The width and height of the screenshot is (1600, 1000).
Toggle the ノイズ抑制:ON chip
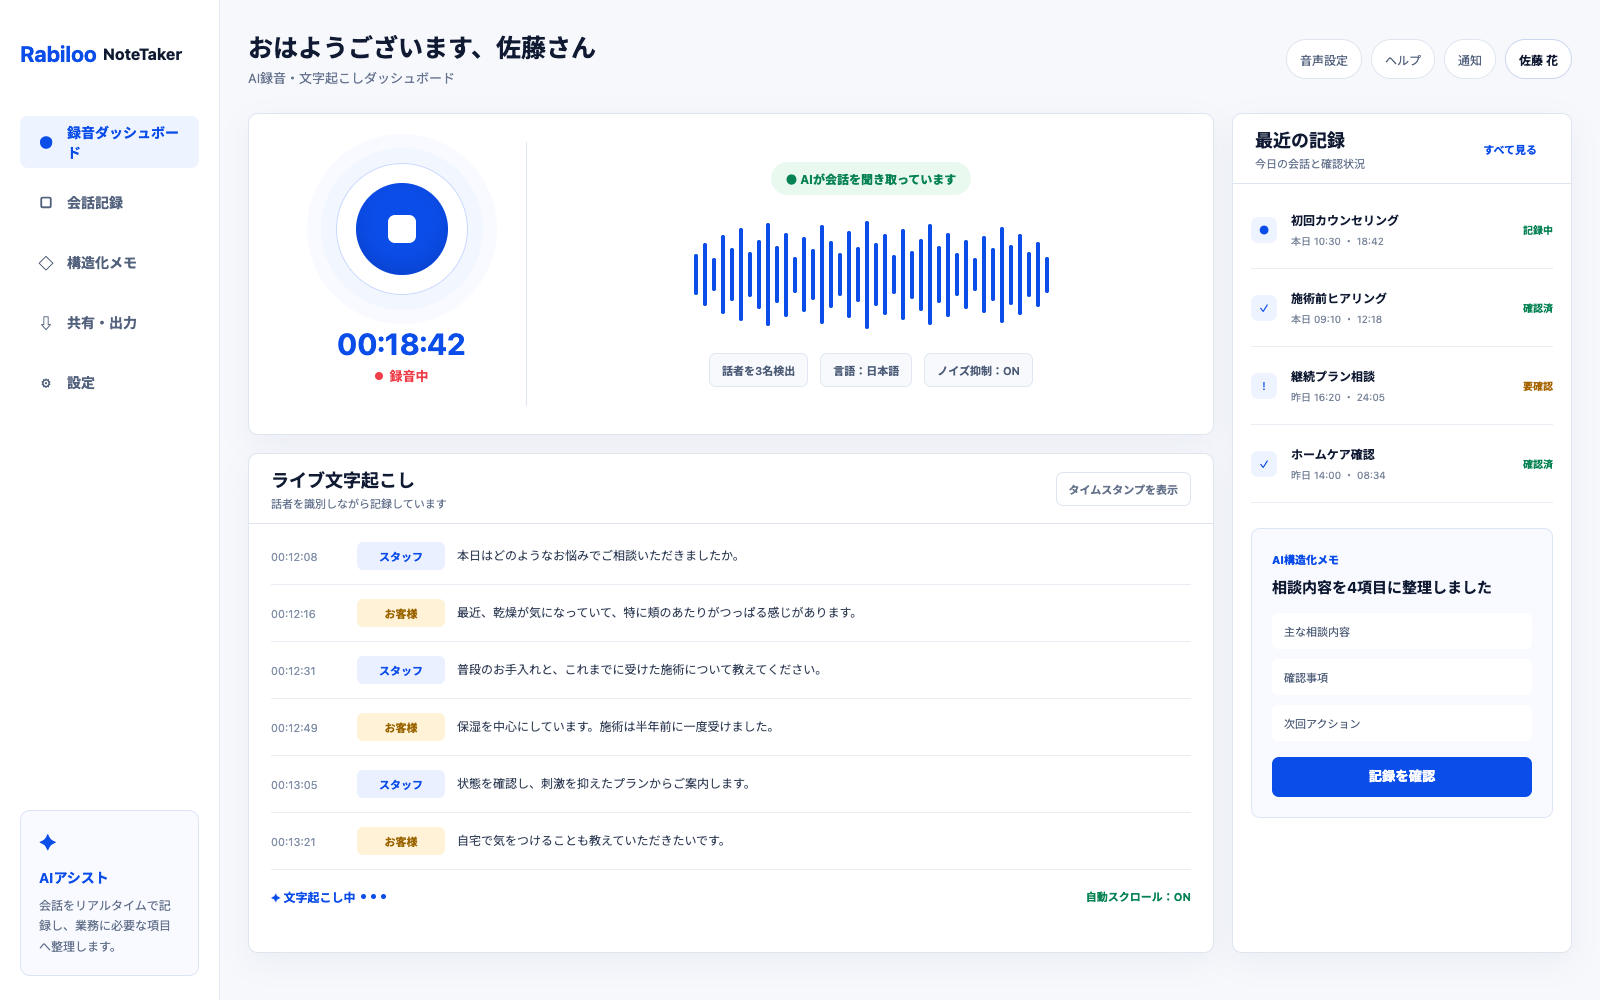pyautogui.click(x=978, y=370)
